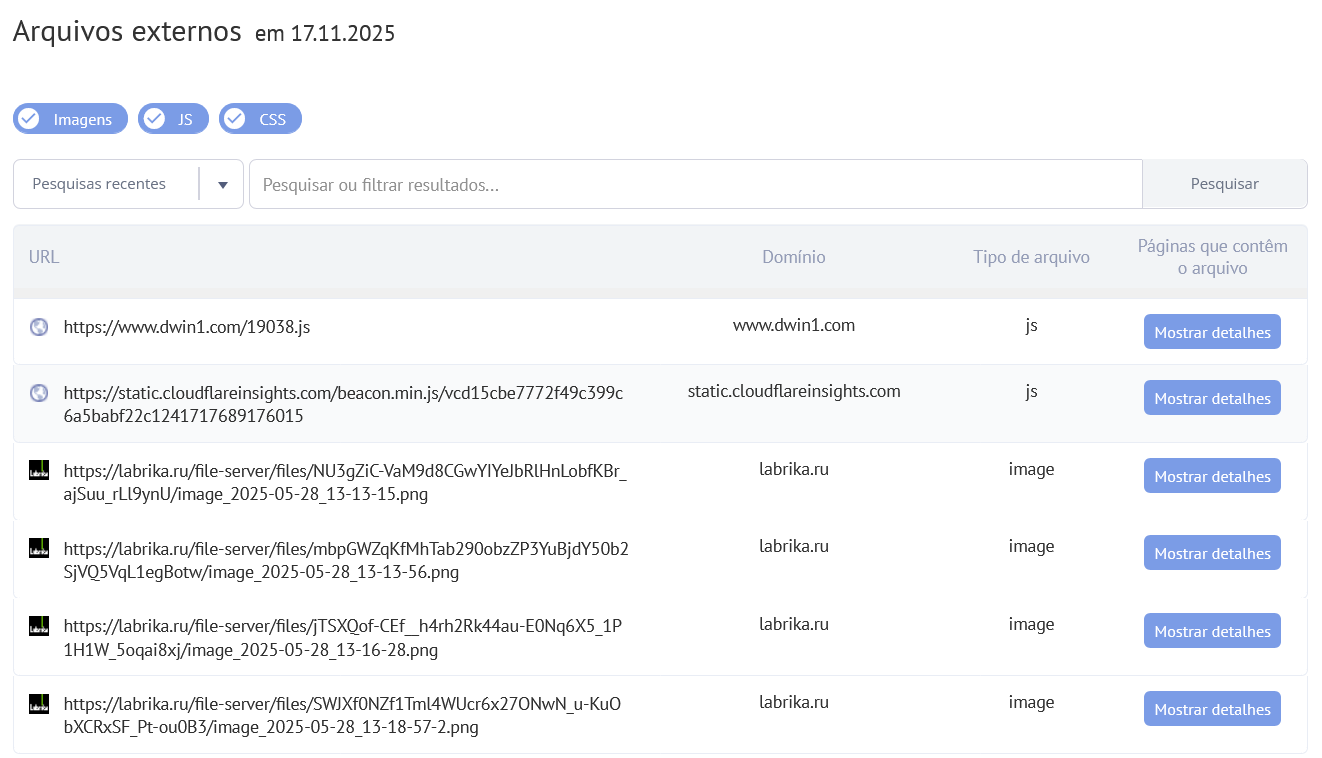Click the image thumbnail for image_2025-05-28_13-13-15.png
The height and width of the screenshot is (758, 1322).
click(x=38, y=470)
